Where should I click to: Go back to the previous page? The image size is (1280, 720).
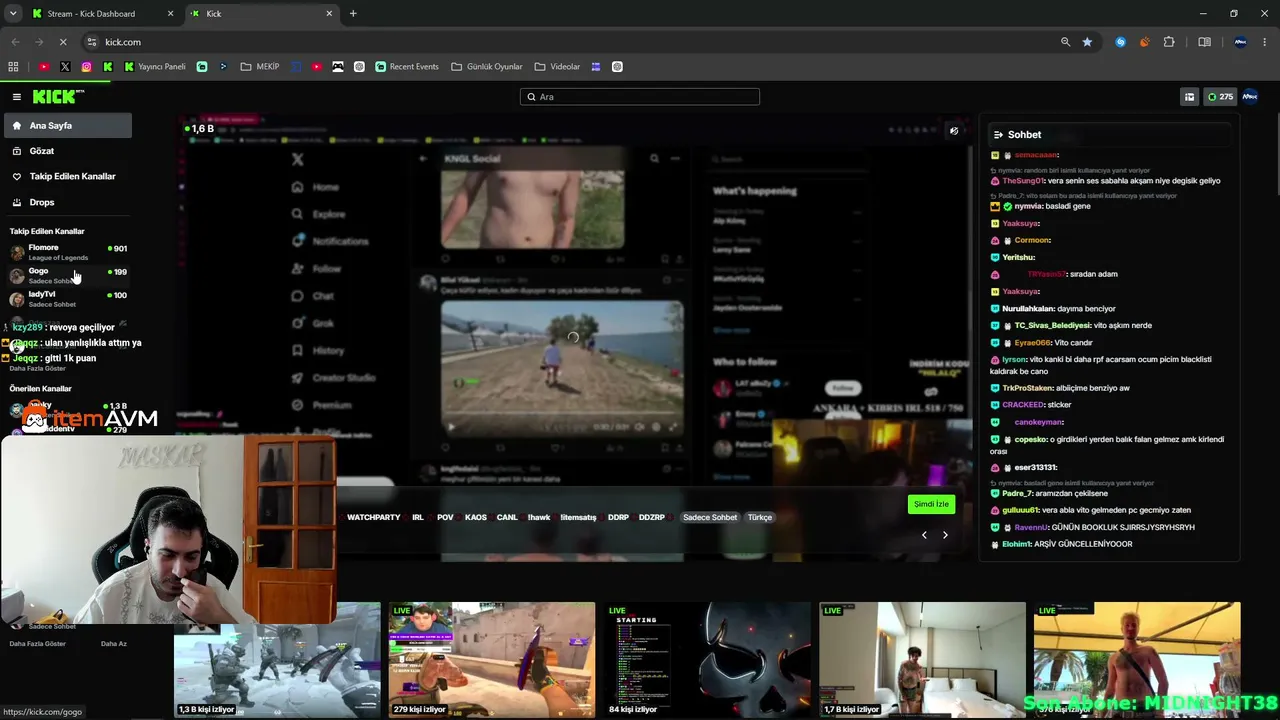click(15, 42)
